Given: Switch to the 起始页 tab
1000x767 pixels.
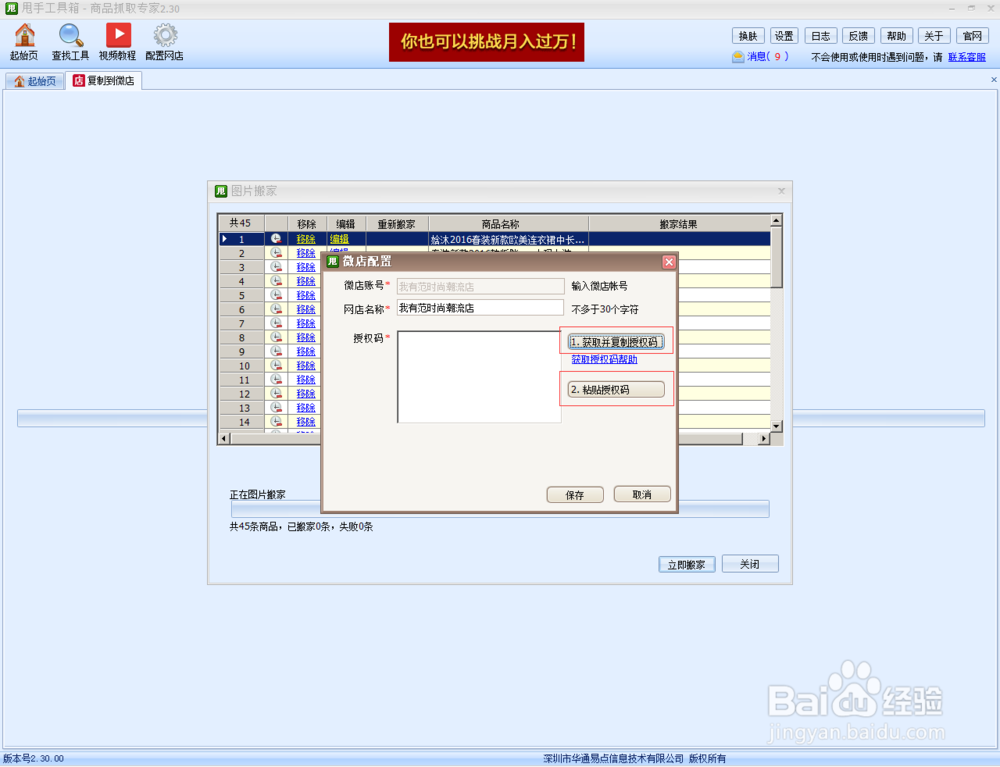Looking at the screenshot, I should pyautogui.click(x=35, y=81).
